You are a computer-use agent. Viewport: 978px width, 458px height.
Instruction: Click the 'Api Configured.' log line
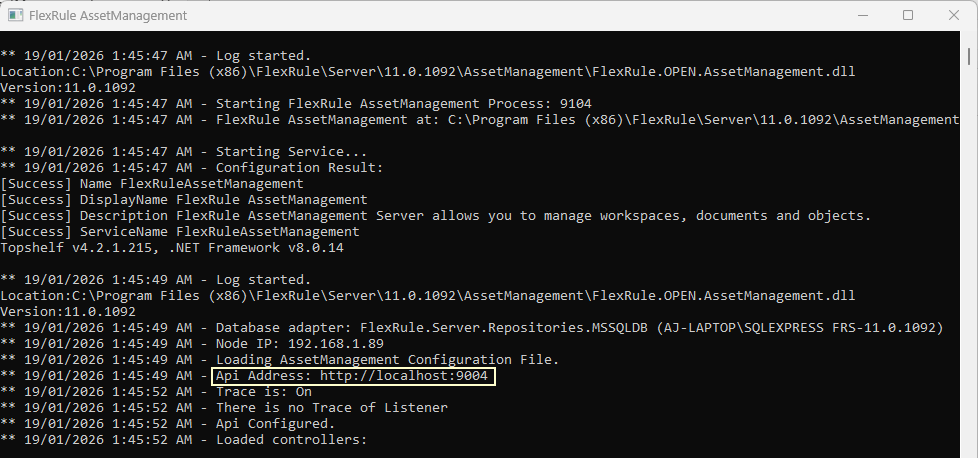click(x=168, y=424)
